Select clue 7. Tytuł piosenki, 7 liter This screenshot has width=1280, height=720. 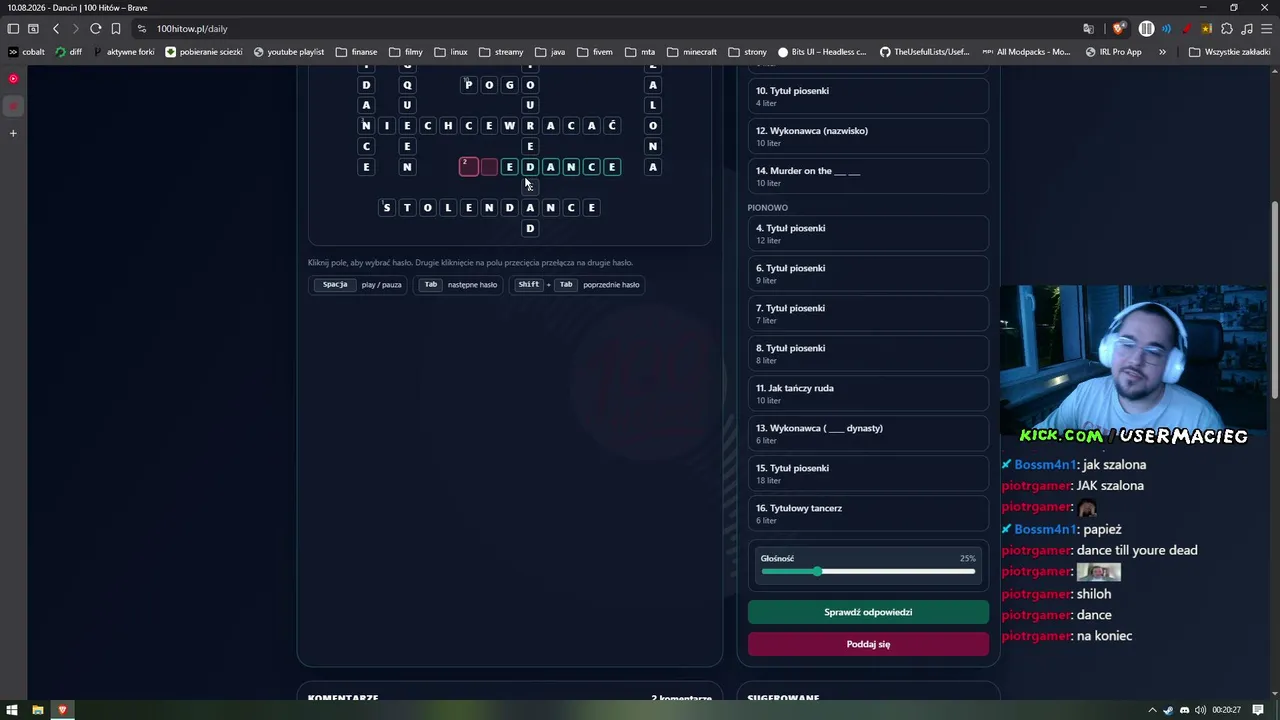pos(868,314)
